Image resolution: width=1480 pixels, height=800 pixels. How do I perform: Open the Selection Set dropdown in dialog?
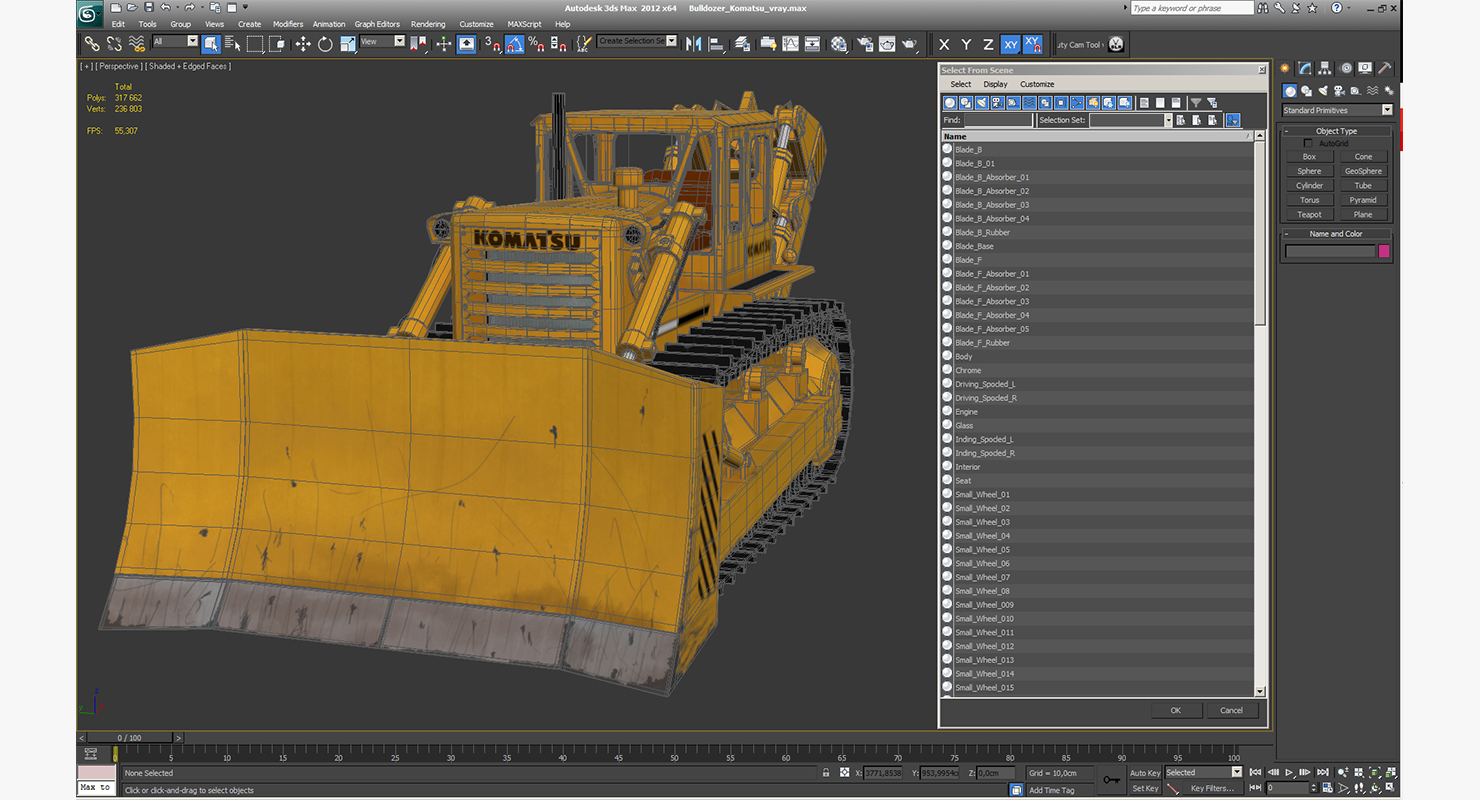coord(1131,120)
